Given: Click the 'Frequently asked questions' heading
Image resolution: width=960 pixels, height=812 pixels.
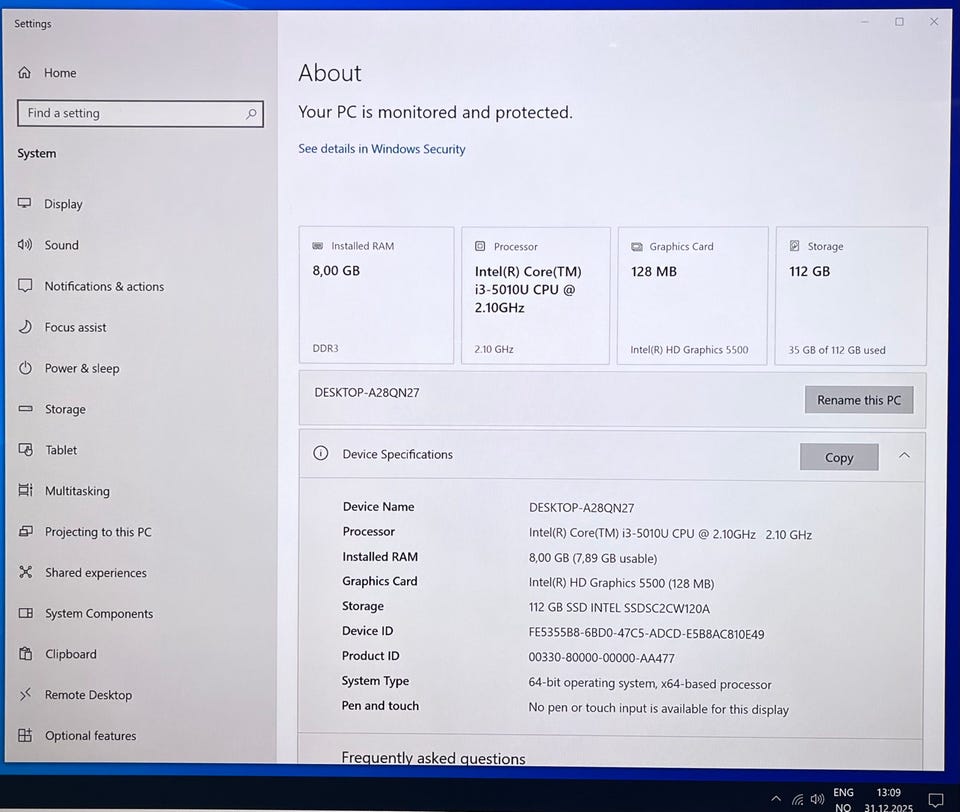Looking at the screenshot, I should pos(433,757).
